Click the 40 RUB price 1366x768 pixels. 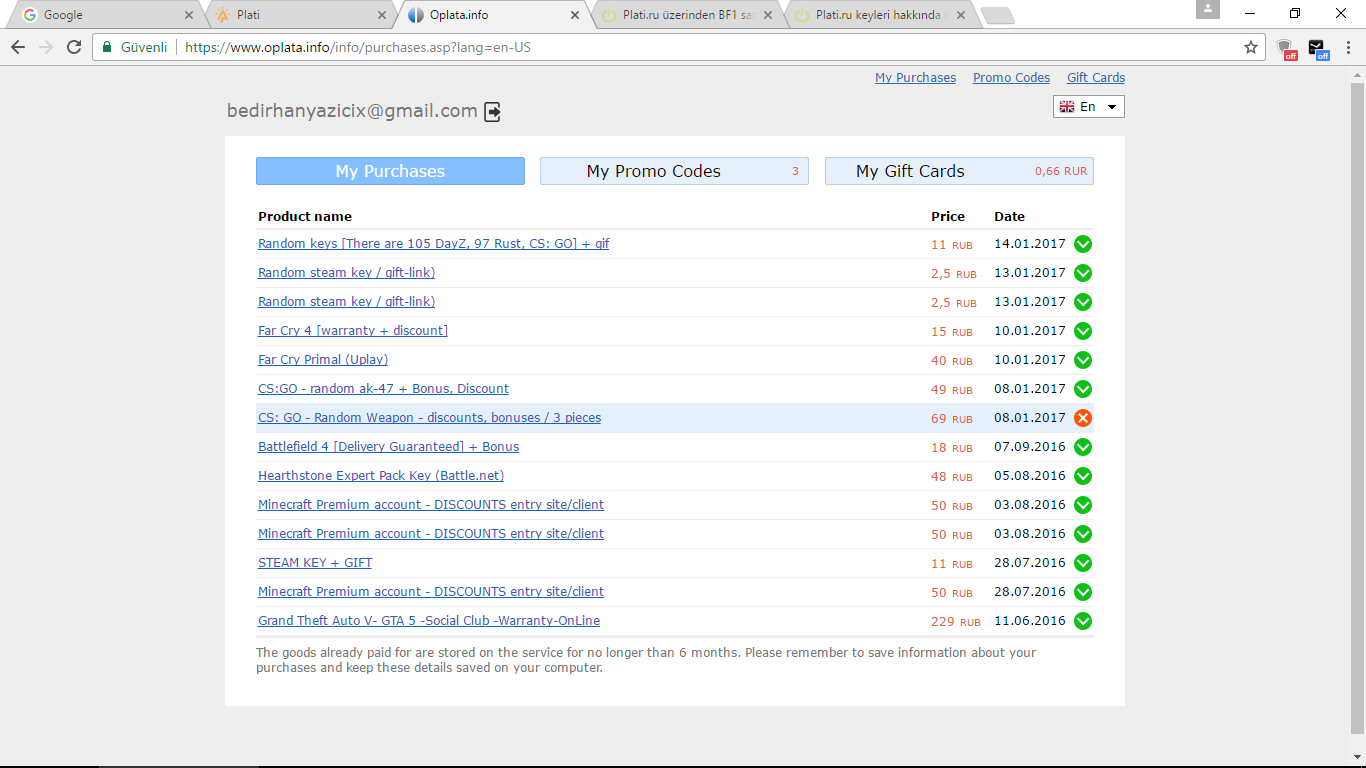pos(951,360)
